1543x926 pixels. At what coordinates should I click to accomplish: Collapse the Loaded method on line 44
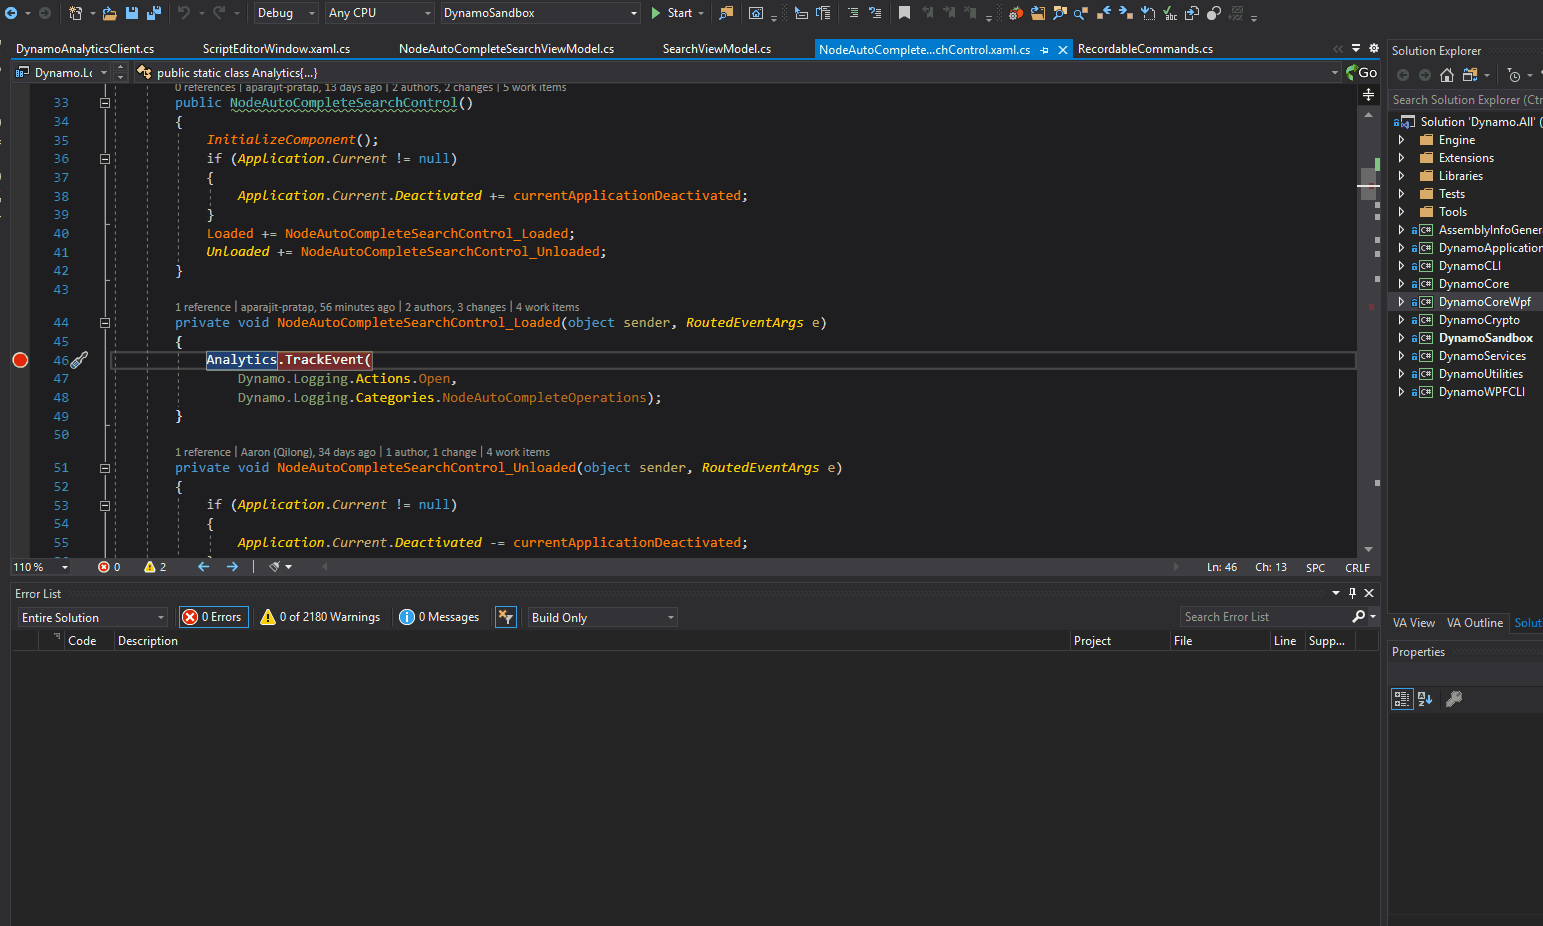click(x=104, y=323)
